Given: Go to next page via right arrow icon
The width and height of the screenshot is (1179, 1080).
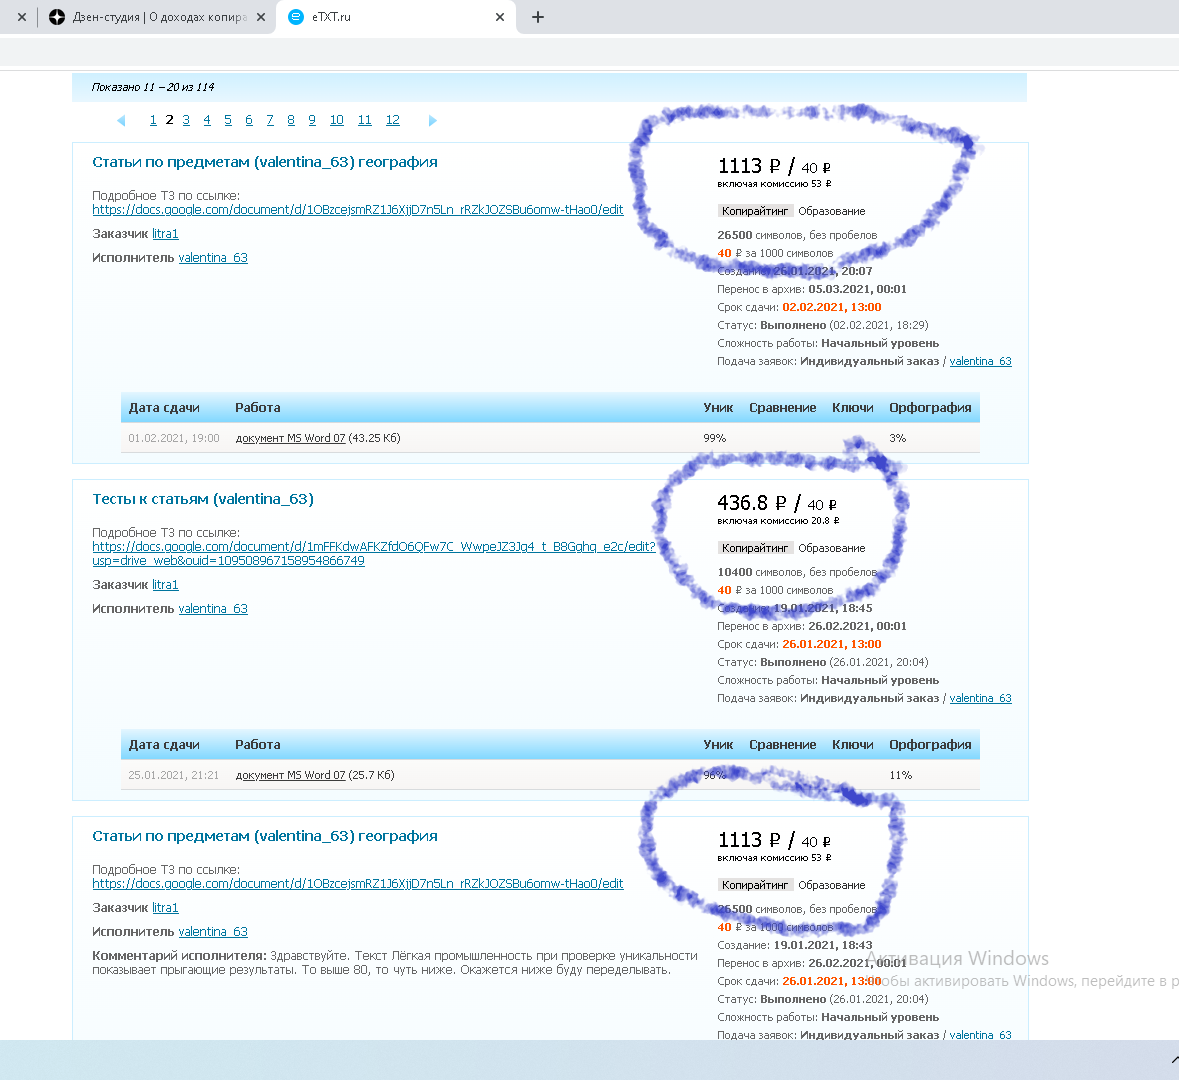Looking at the screenshot, I should point(433,120).
